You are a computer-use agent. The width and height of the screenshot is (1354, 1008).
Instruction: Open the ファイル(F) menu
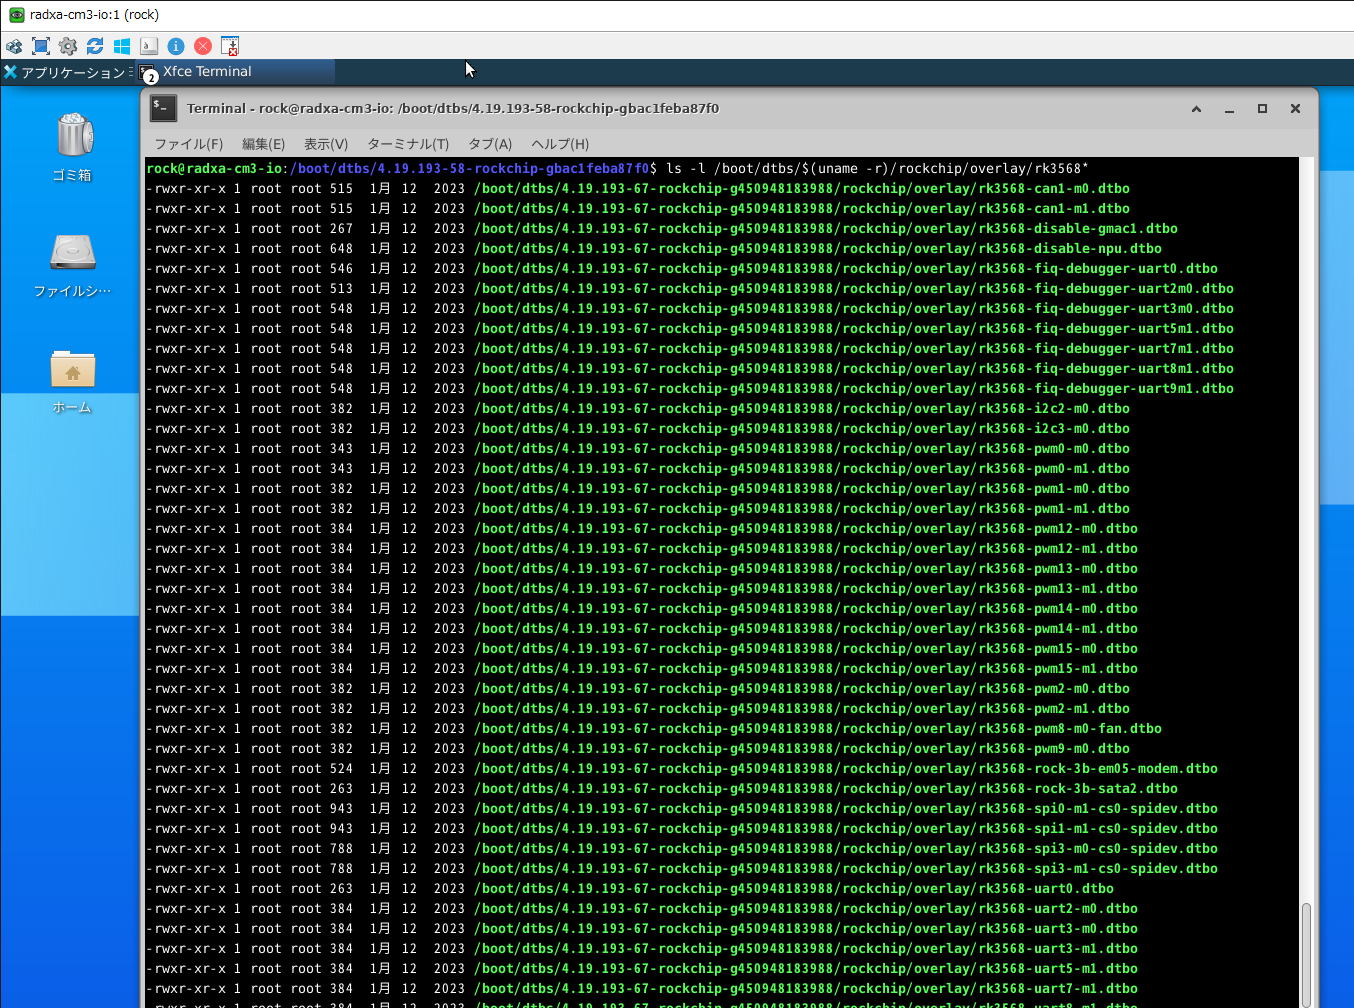click(x=188, y=144)
